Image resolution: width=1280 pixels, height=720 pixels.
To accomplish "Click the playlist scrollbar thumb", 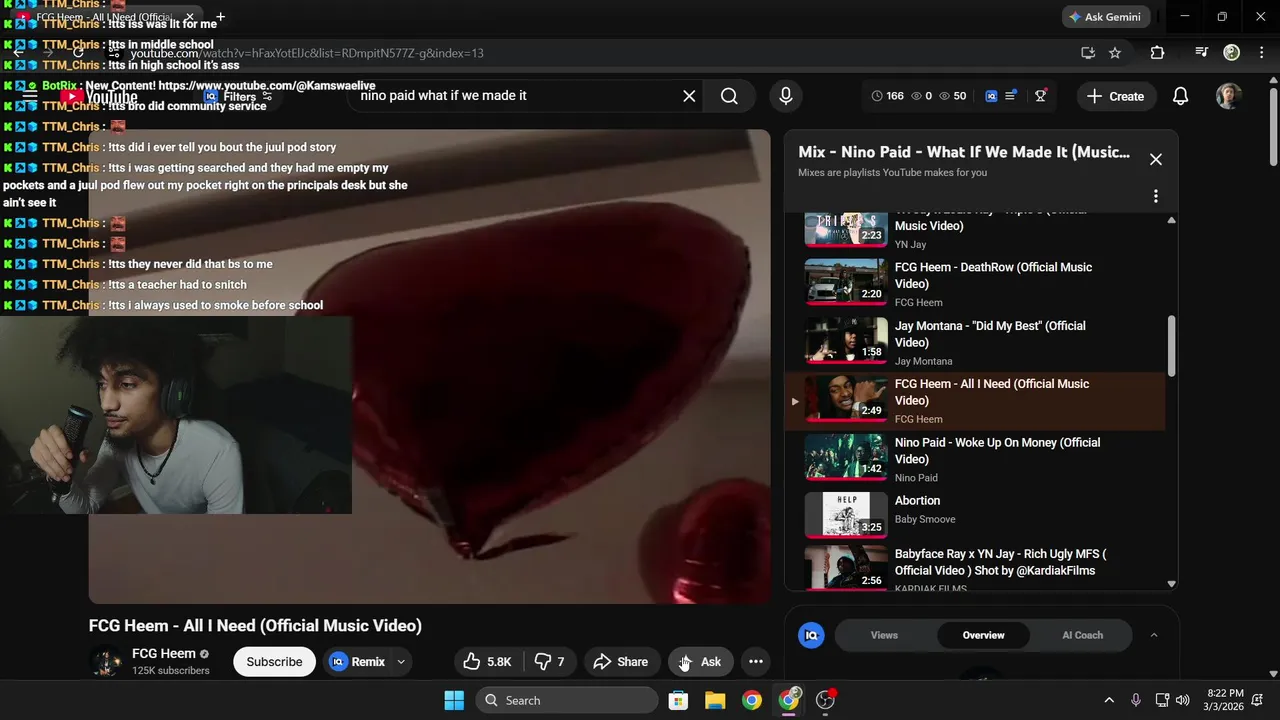I will [x=1172, y=347].
